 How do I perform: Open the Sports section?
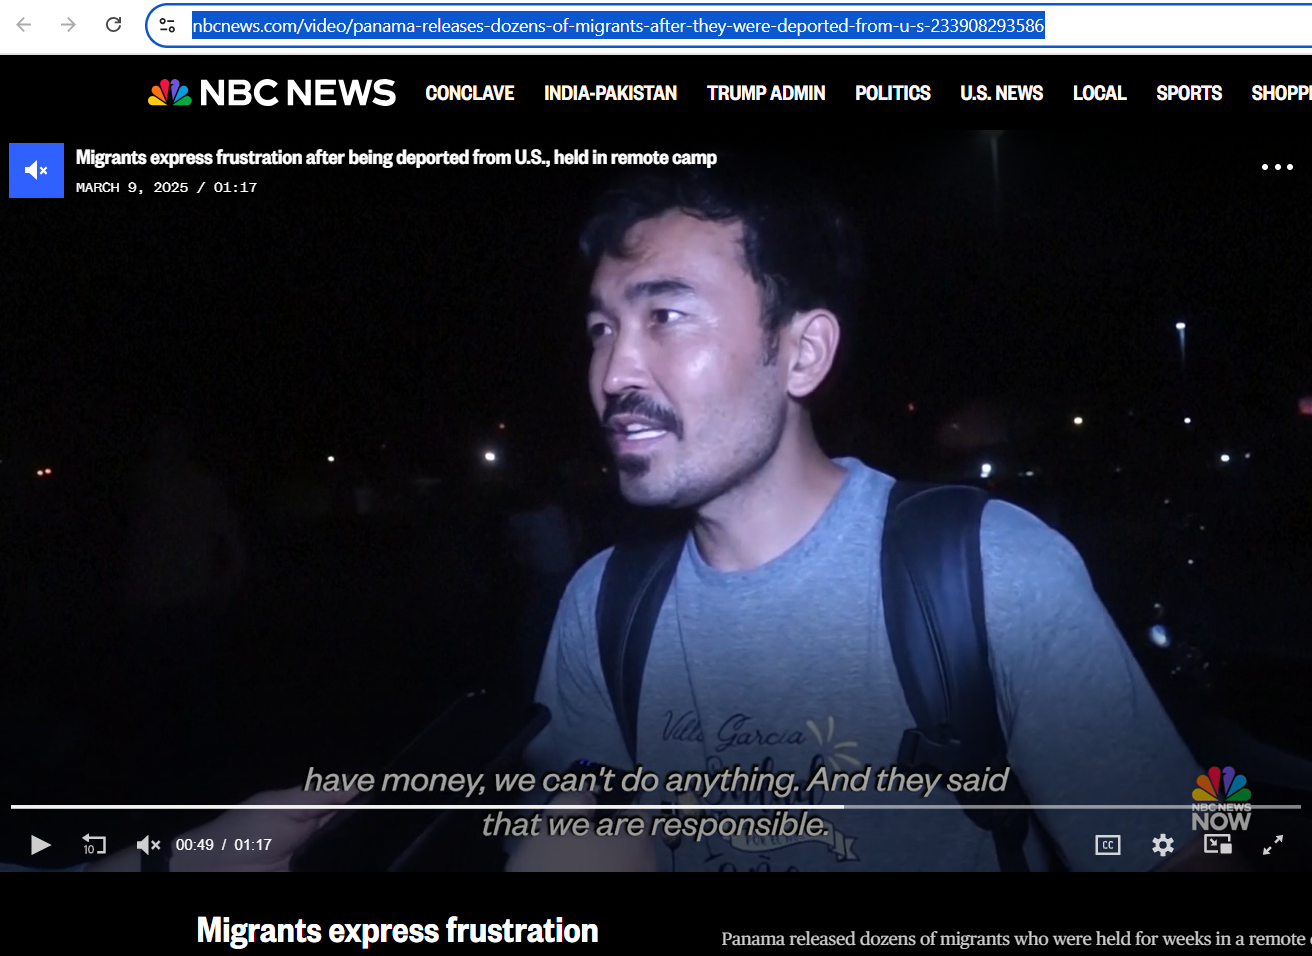pos(1189,93)
